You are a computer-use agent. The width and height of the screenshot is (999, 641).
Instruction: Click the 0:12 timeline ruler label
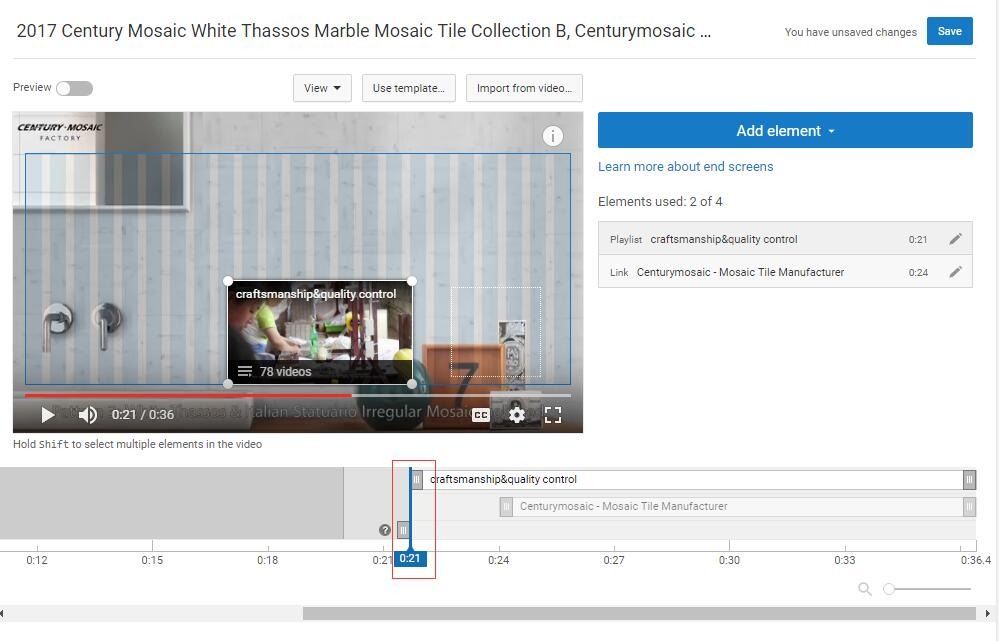[x=37, y=560]
